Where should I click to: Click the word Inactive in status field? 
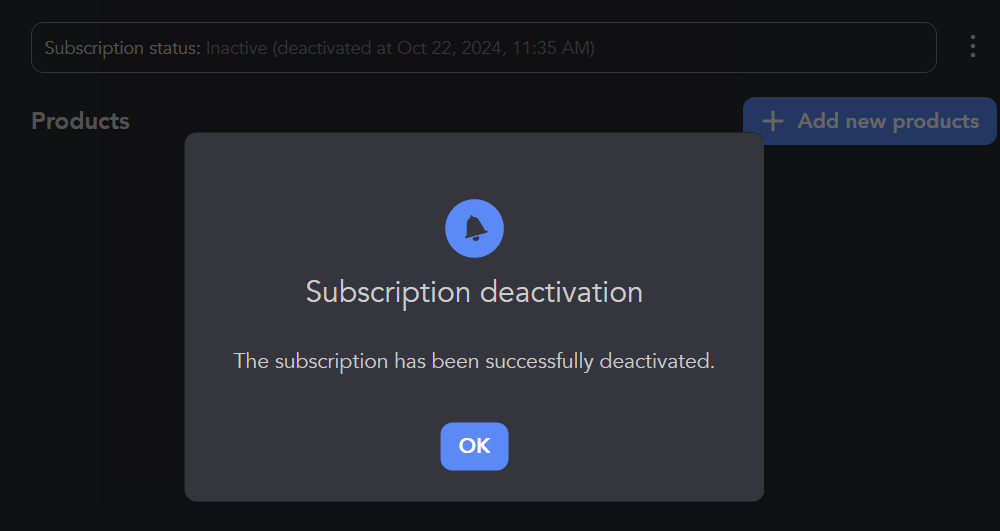coord(237,48)
